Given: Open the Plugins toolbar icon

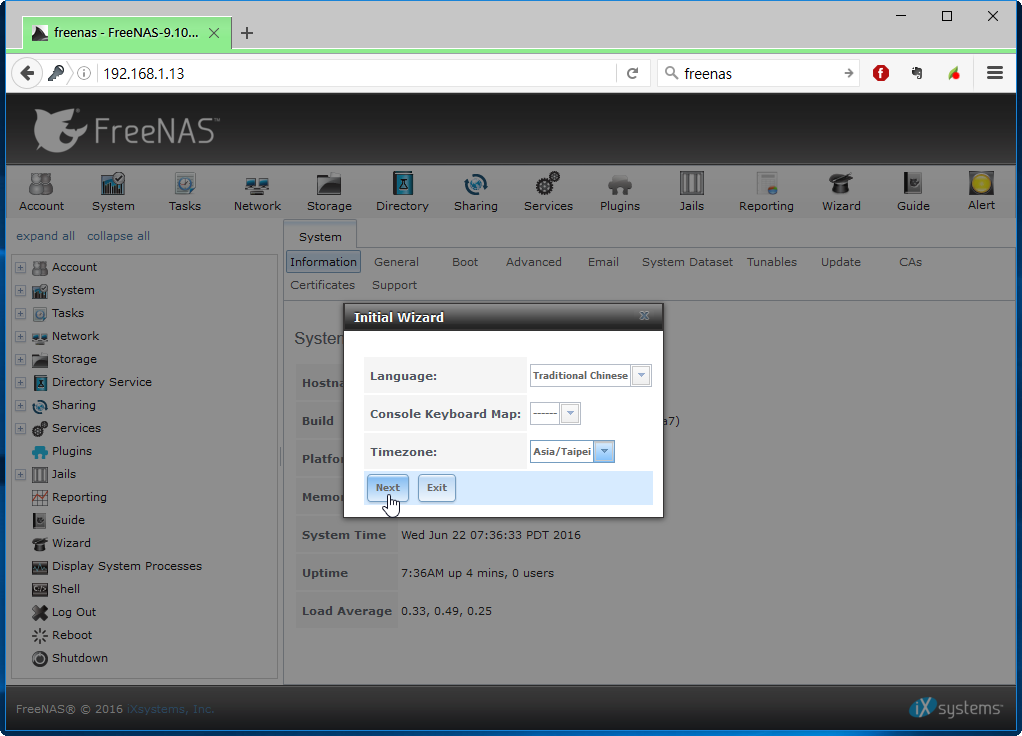Looking at the screenshot, I should (620, 192).
